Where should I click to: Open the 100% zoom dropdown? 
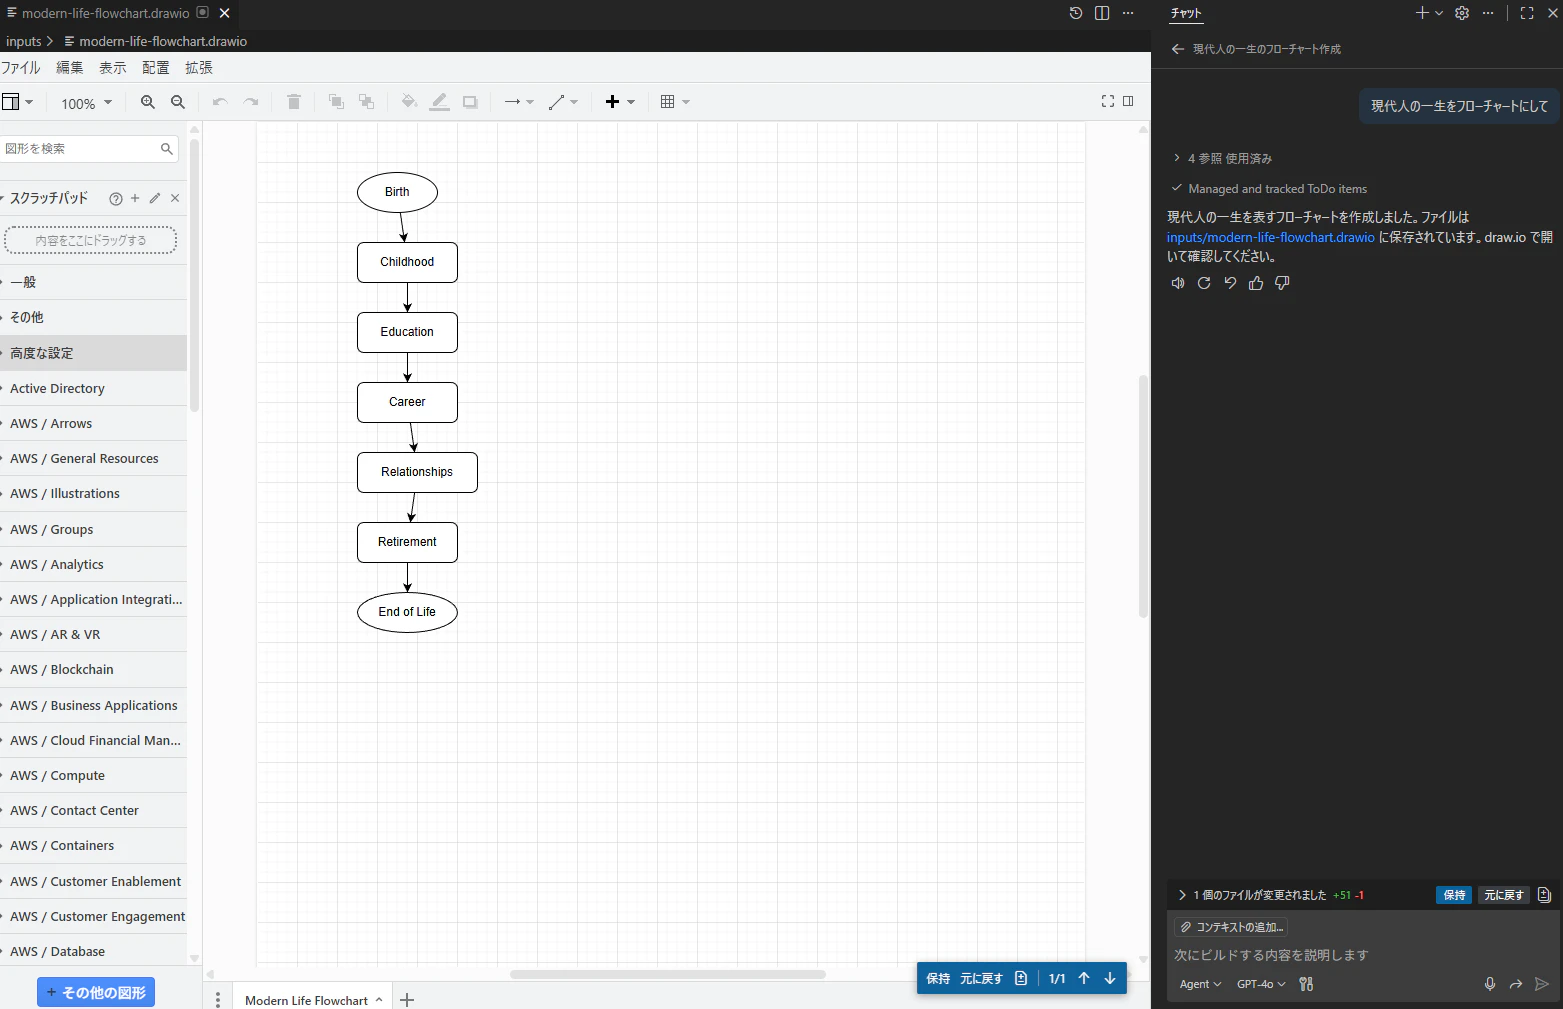click(86, 103)
